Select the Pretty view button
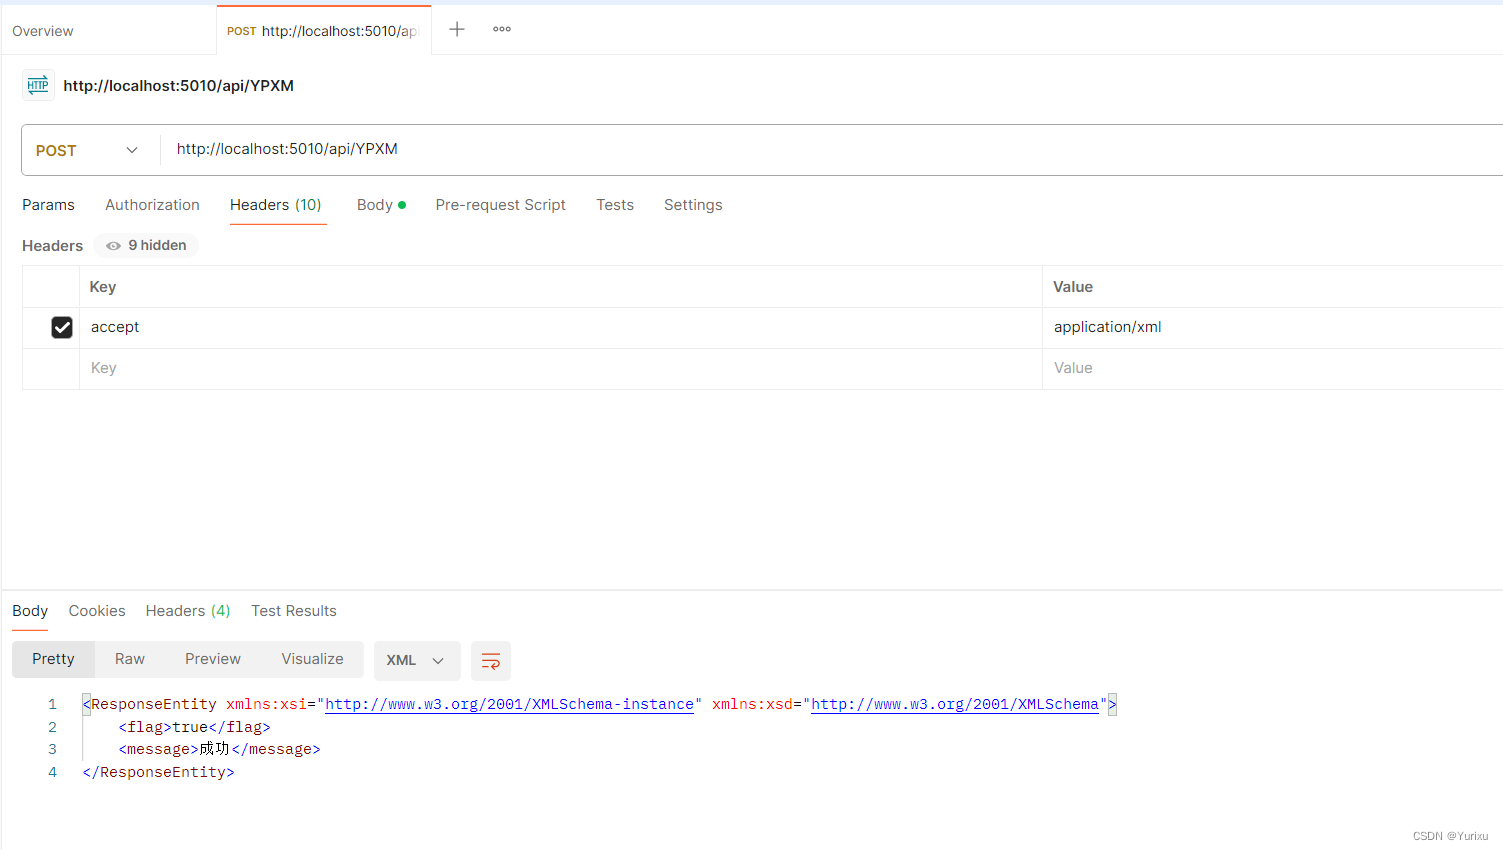Screen dimensions: 1503x850 (x=53, y=659)
